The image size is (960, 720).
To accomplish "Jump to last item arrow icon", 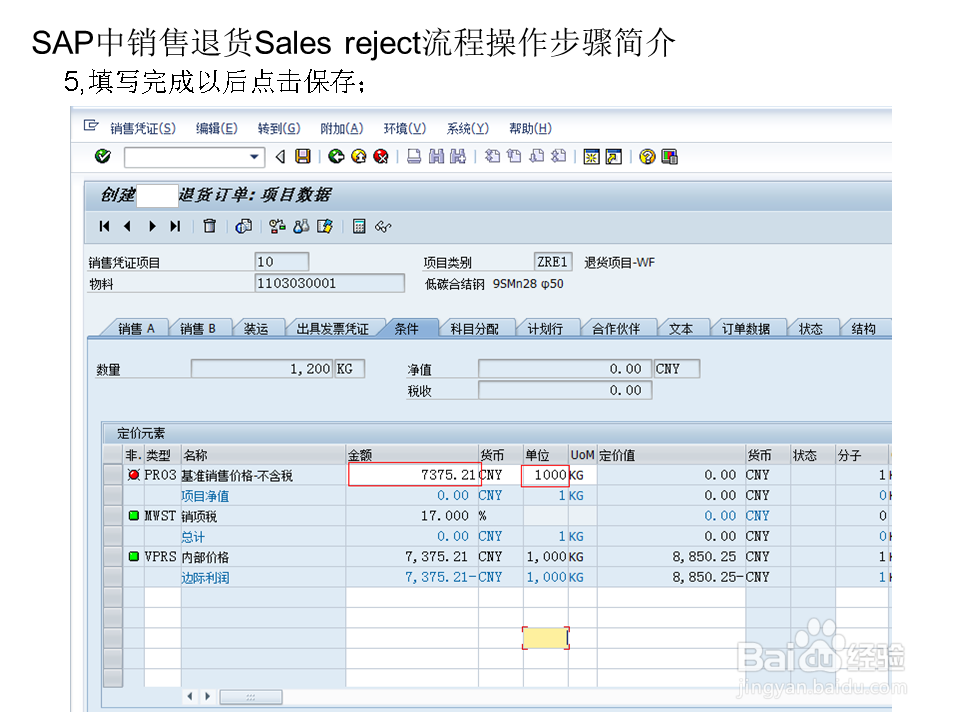I will [x=175, y=227].
